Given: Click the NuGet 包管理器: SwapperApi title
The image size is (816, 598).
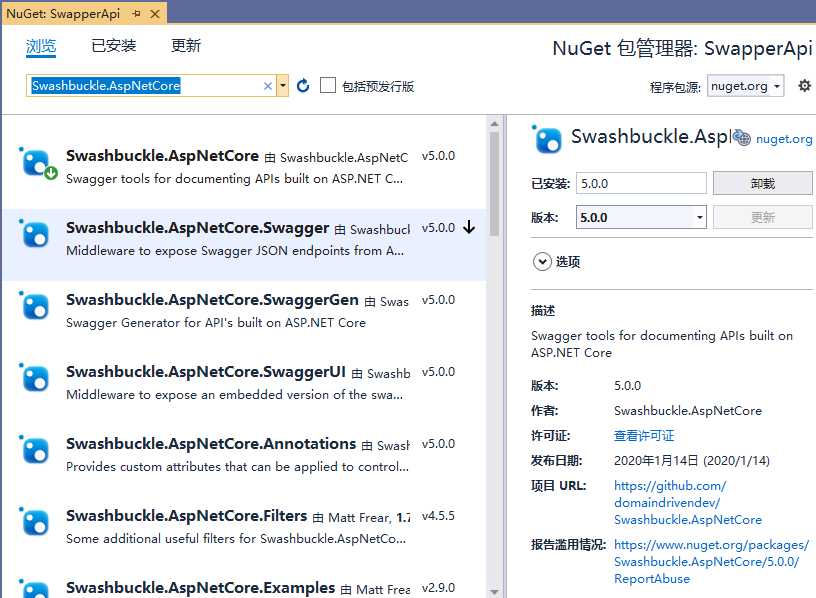Looking at the screenshot, I should tap(682, 48).
